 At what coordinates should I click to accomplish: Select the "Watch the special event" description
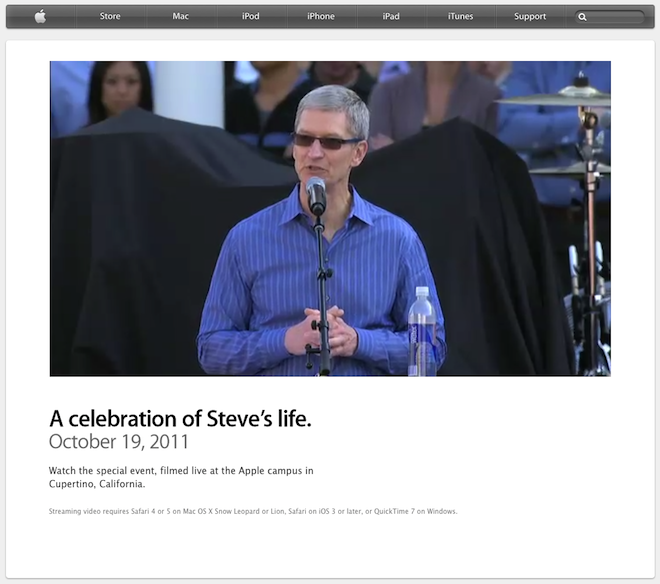181,477
